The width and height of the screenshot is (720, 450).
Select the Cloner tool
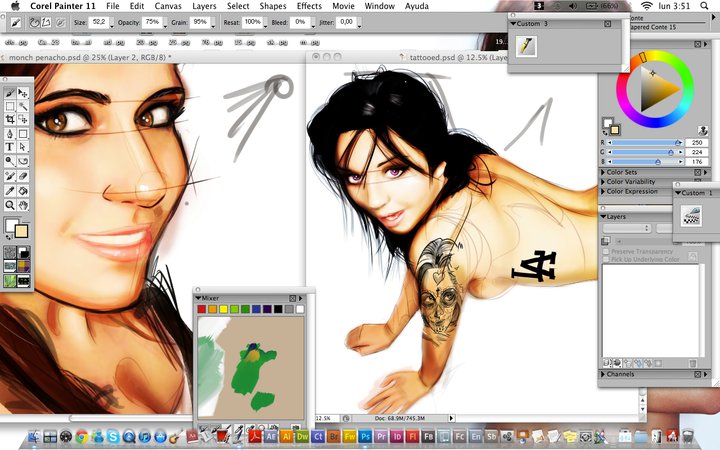click(22, 161)
